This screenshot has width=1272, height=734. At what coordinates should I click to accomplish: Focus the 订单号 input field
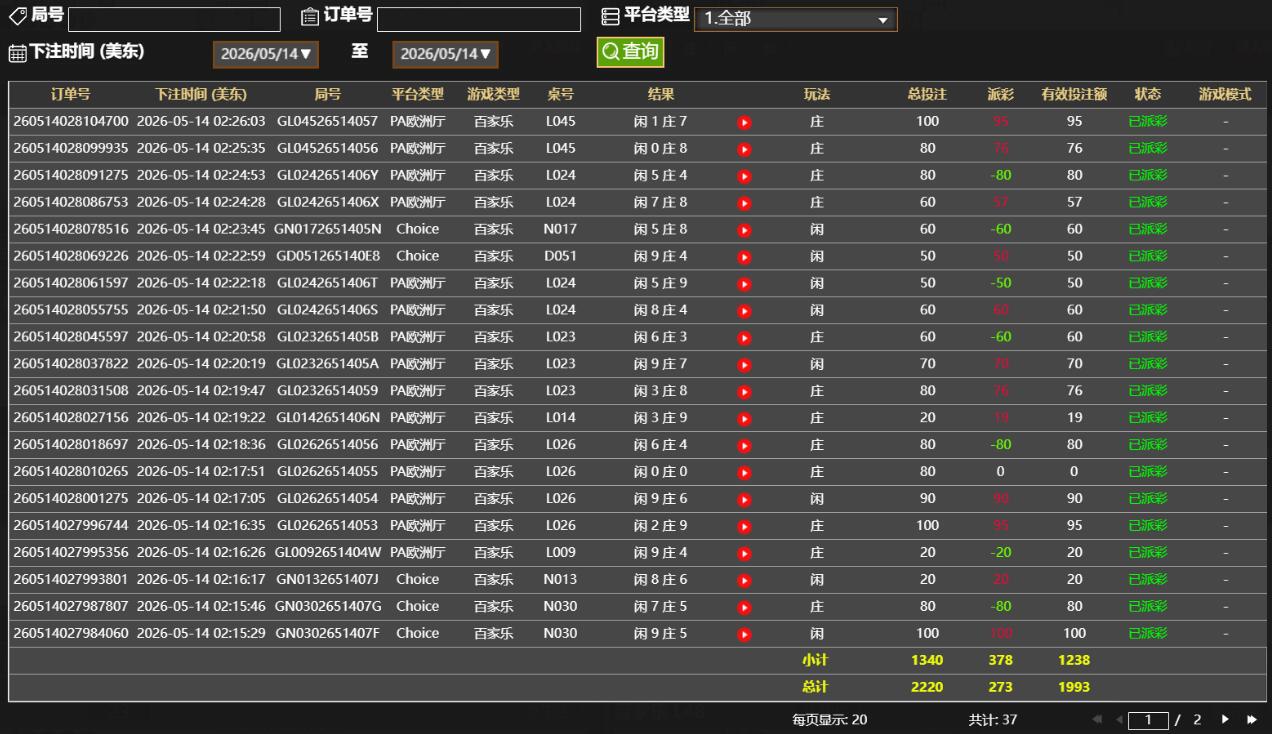pos(479,20)
